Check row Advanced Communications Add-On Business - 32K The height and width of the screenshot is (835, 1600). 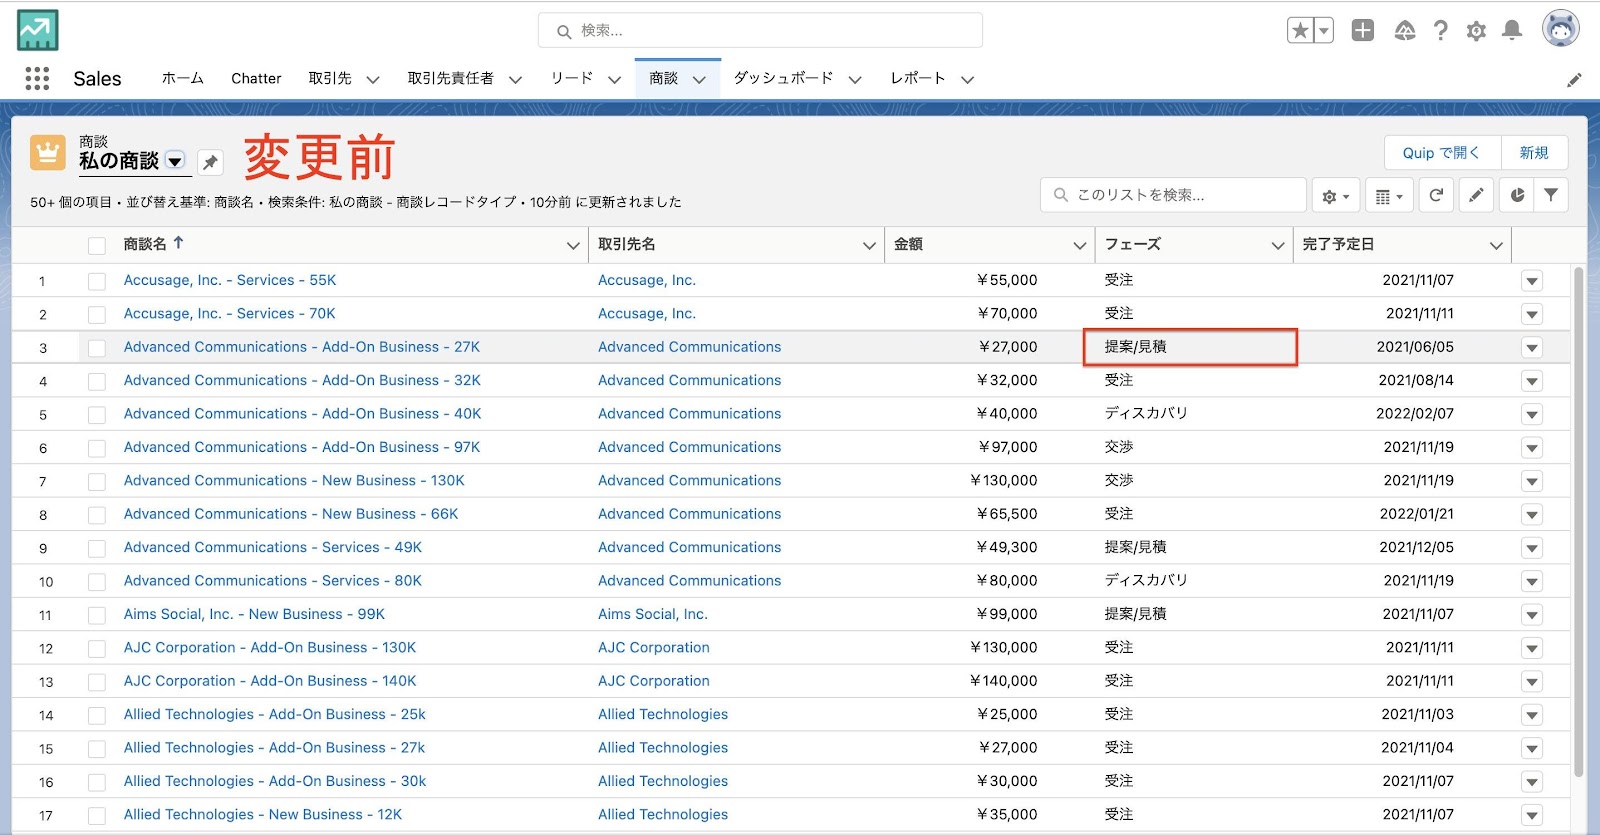(x=97, y=381)
